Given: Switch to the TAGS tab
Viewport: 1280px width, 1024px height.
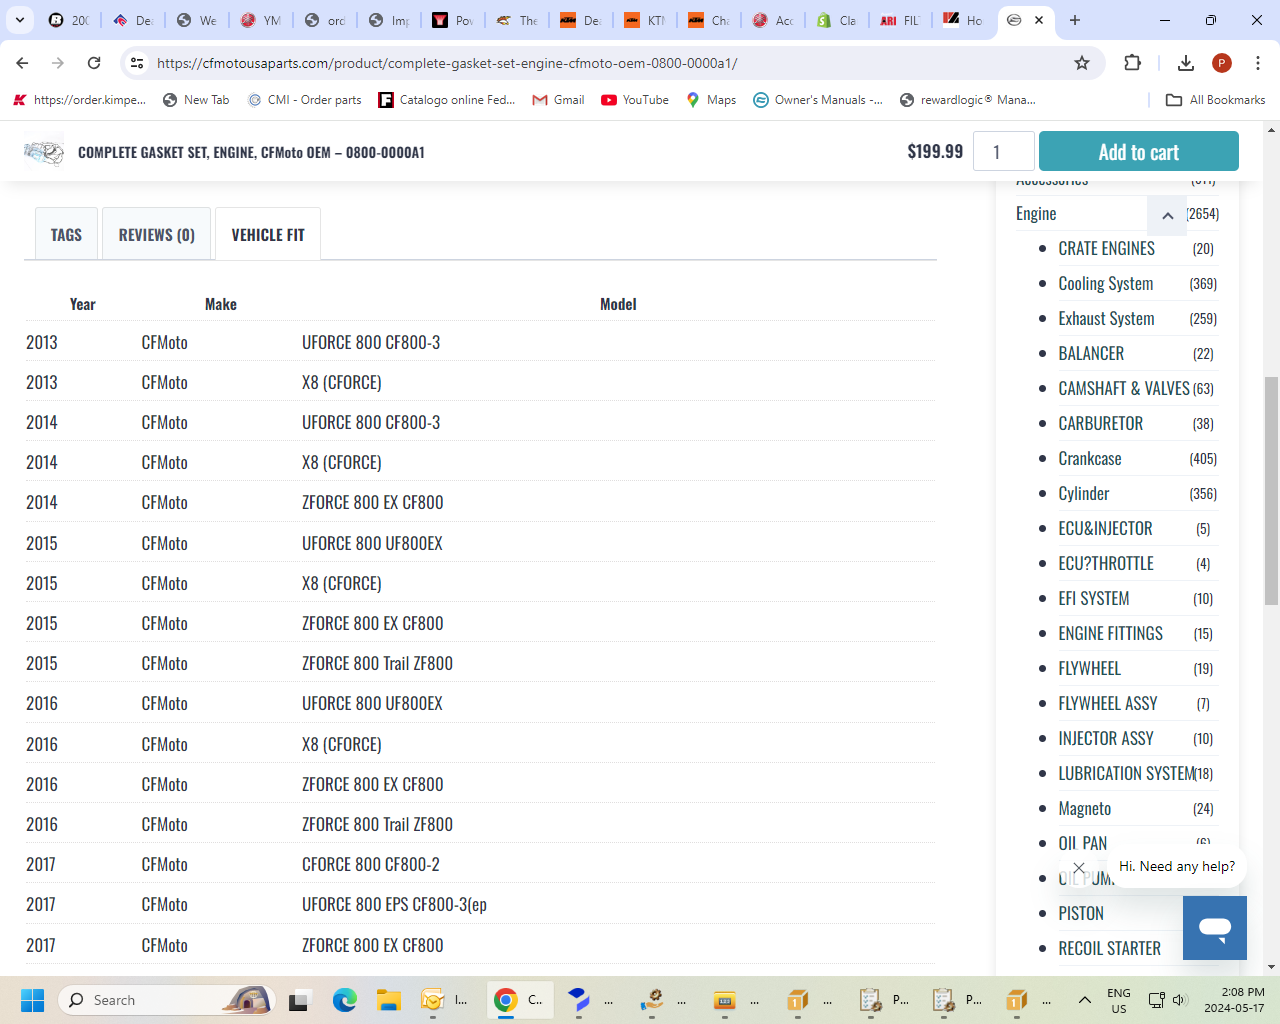Looking at the screenshot, I should coord(66,235).
